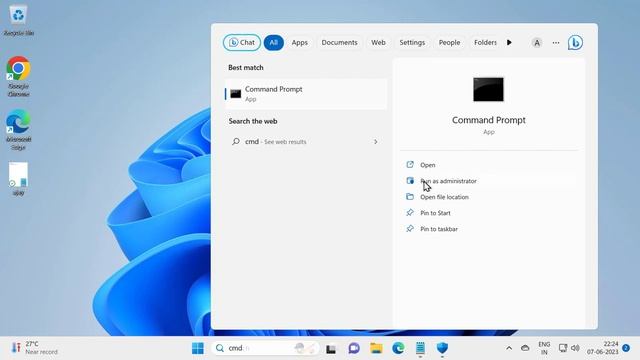Click the Command Prompt icon in the best match row
Screen dimensions: 640x360
pyautogui.click(x=236, y=94)
